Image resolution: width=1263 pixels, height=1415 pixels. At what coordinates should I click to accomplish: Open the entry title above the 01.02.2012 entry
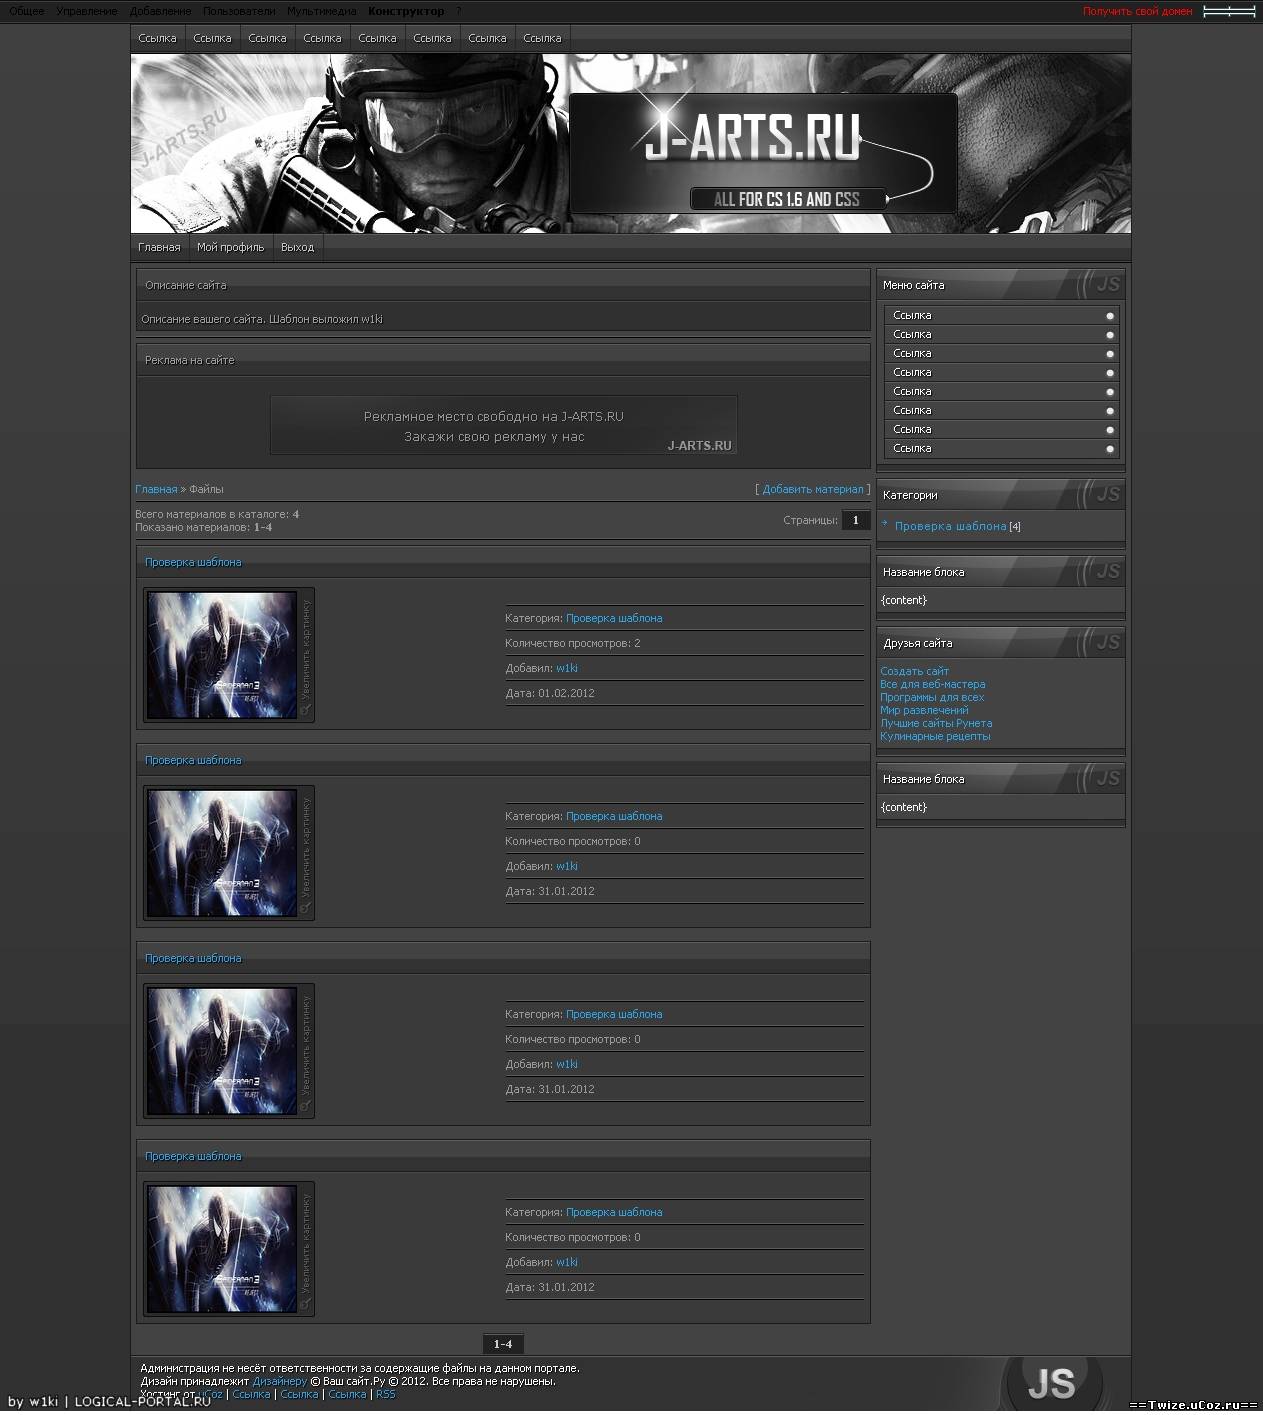pyautogui.click(x=193, y=562)
